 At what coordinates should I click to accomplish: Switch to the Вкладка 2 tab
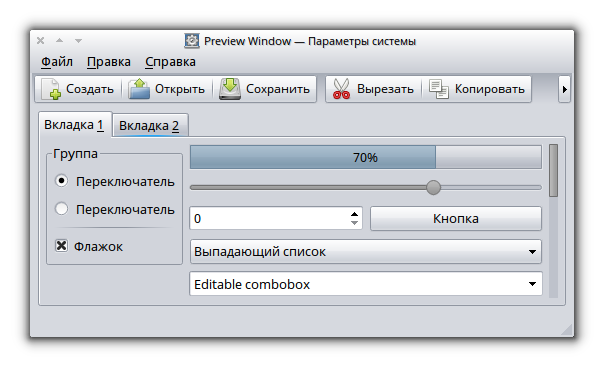(149, 126)
